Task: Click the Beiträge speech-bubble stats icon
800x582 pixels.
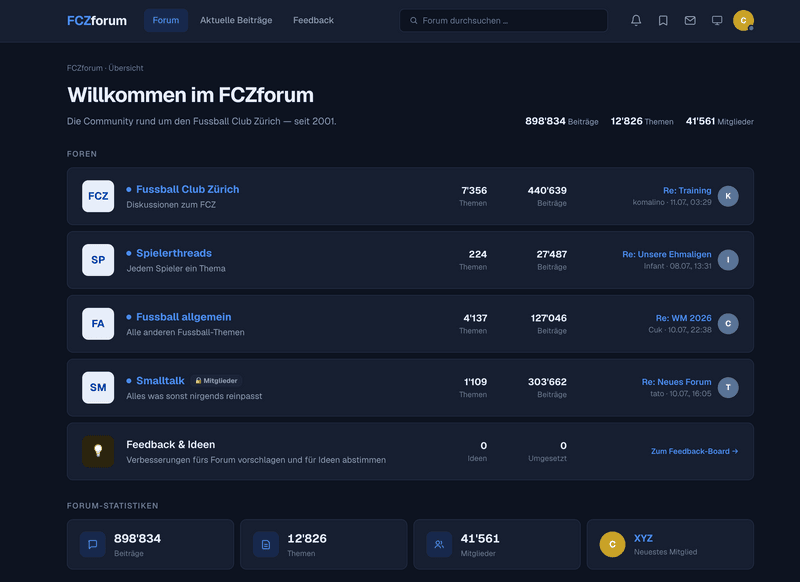Action: pyautogui.click(x=92, y=544)
